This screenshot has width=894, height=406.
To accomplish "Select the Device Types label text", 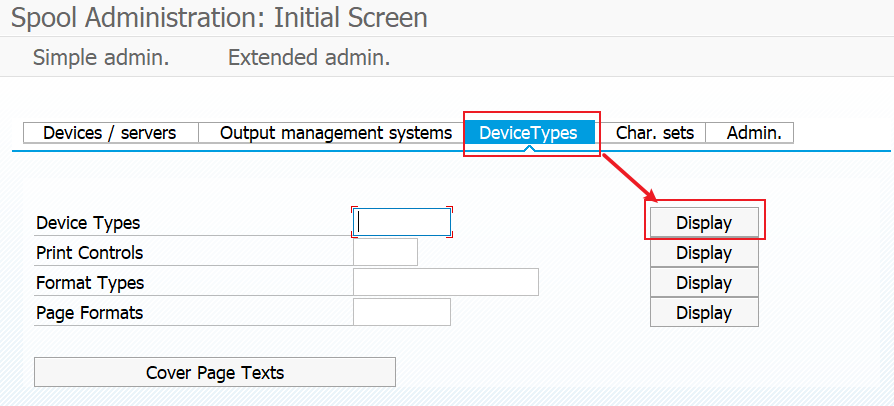I will tap(88, 223).
